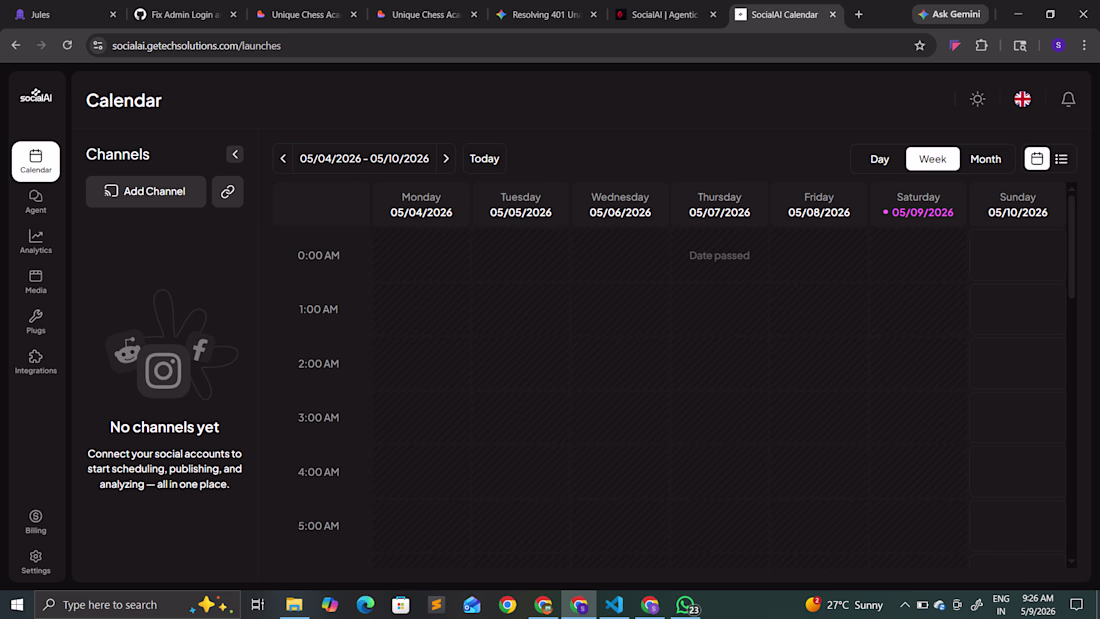Click the Monday 05/04/2026 column header
Viewport: 1100px width, 619px height.
pos(421,204)
